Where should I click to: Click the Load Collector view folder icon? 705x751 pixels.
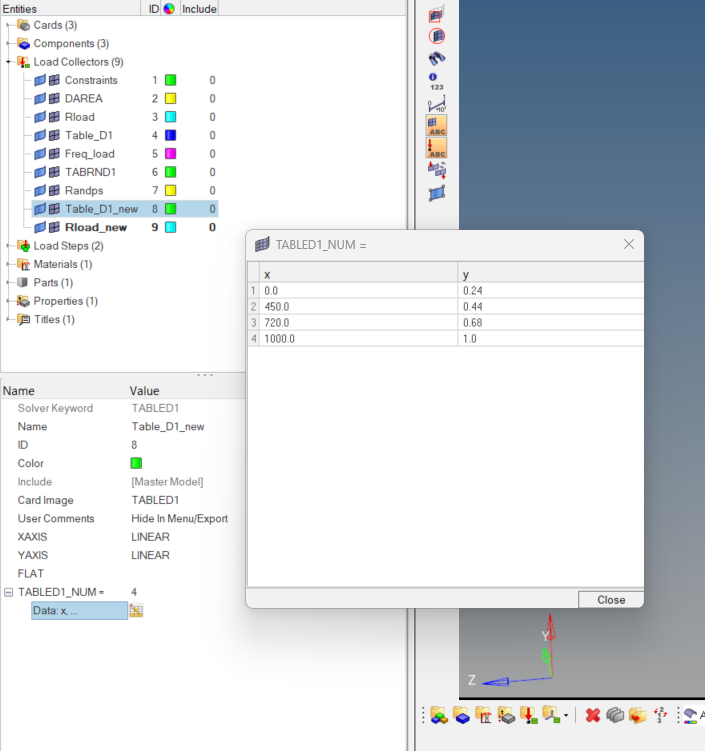pyautogui.click(x=527, y=715)
